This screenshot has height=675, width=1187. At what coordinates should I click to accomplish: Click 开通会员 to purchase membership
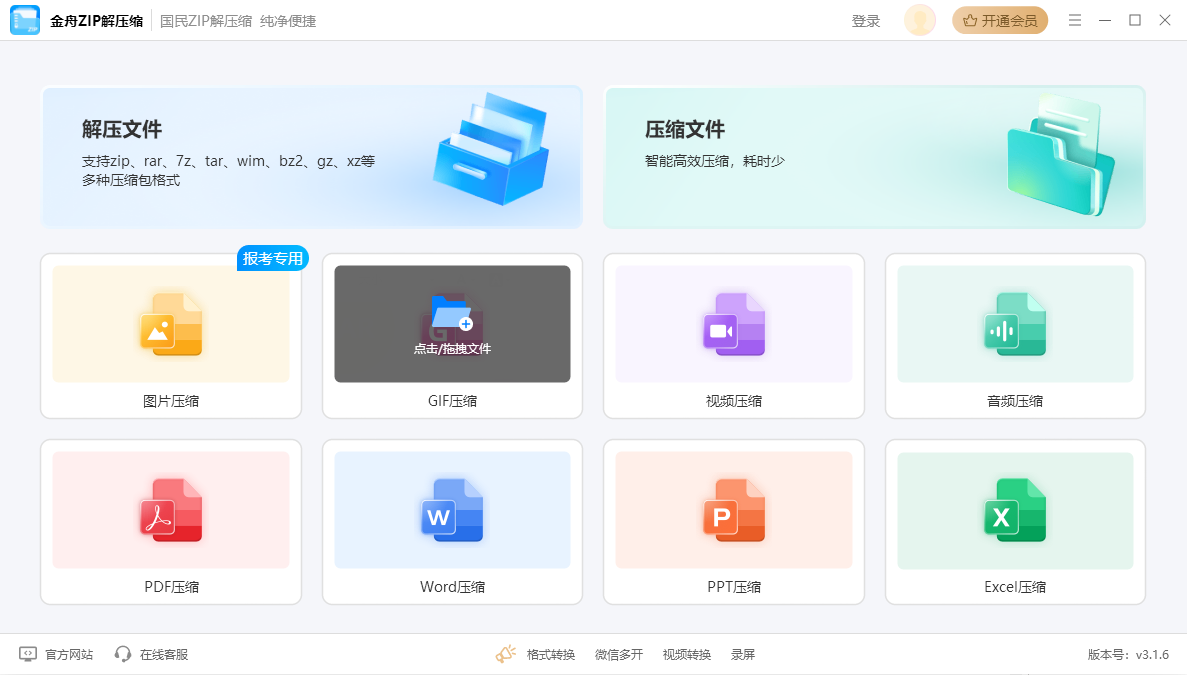coord(1000,20)
